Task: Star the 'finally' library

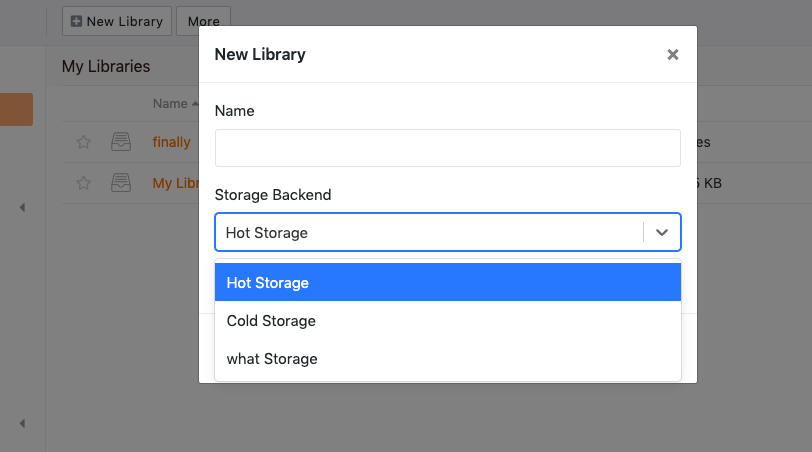Action: coord(84,142)
